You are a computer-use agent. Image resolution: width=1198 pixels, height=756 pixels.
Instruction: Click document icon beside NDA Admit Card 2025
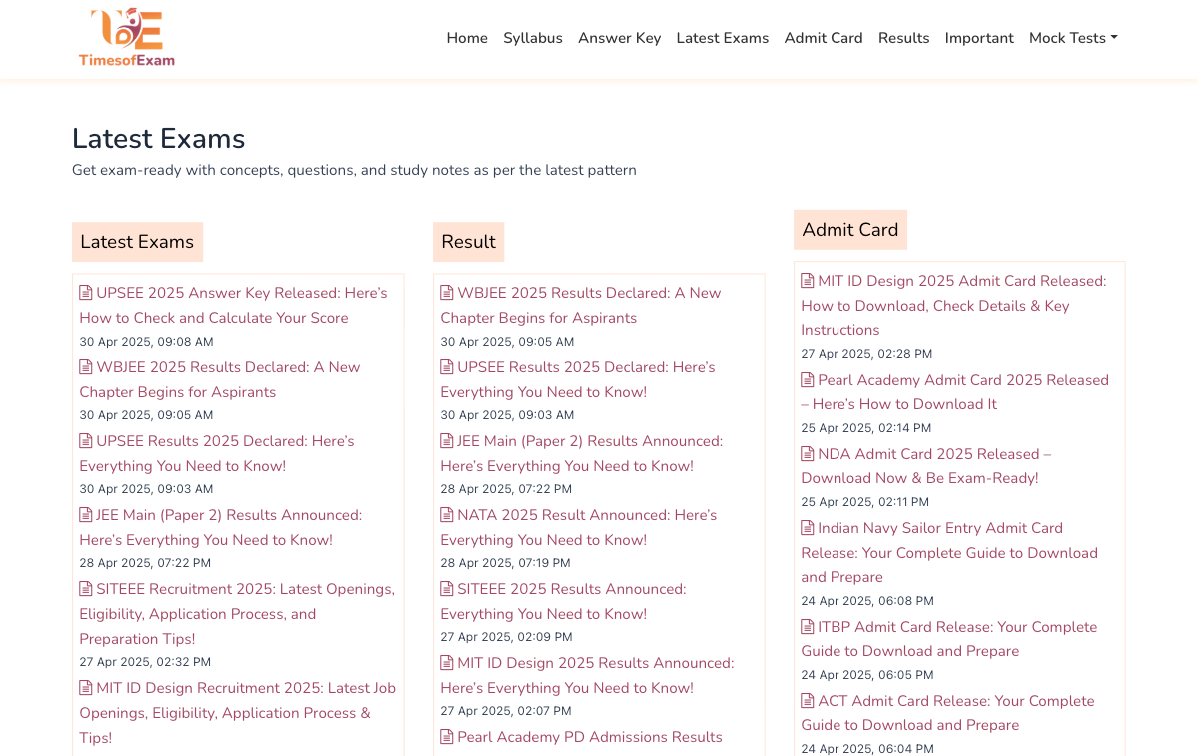[808, 454]
